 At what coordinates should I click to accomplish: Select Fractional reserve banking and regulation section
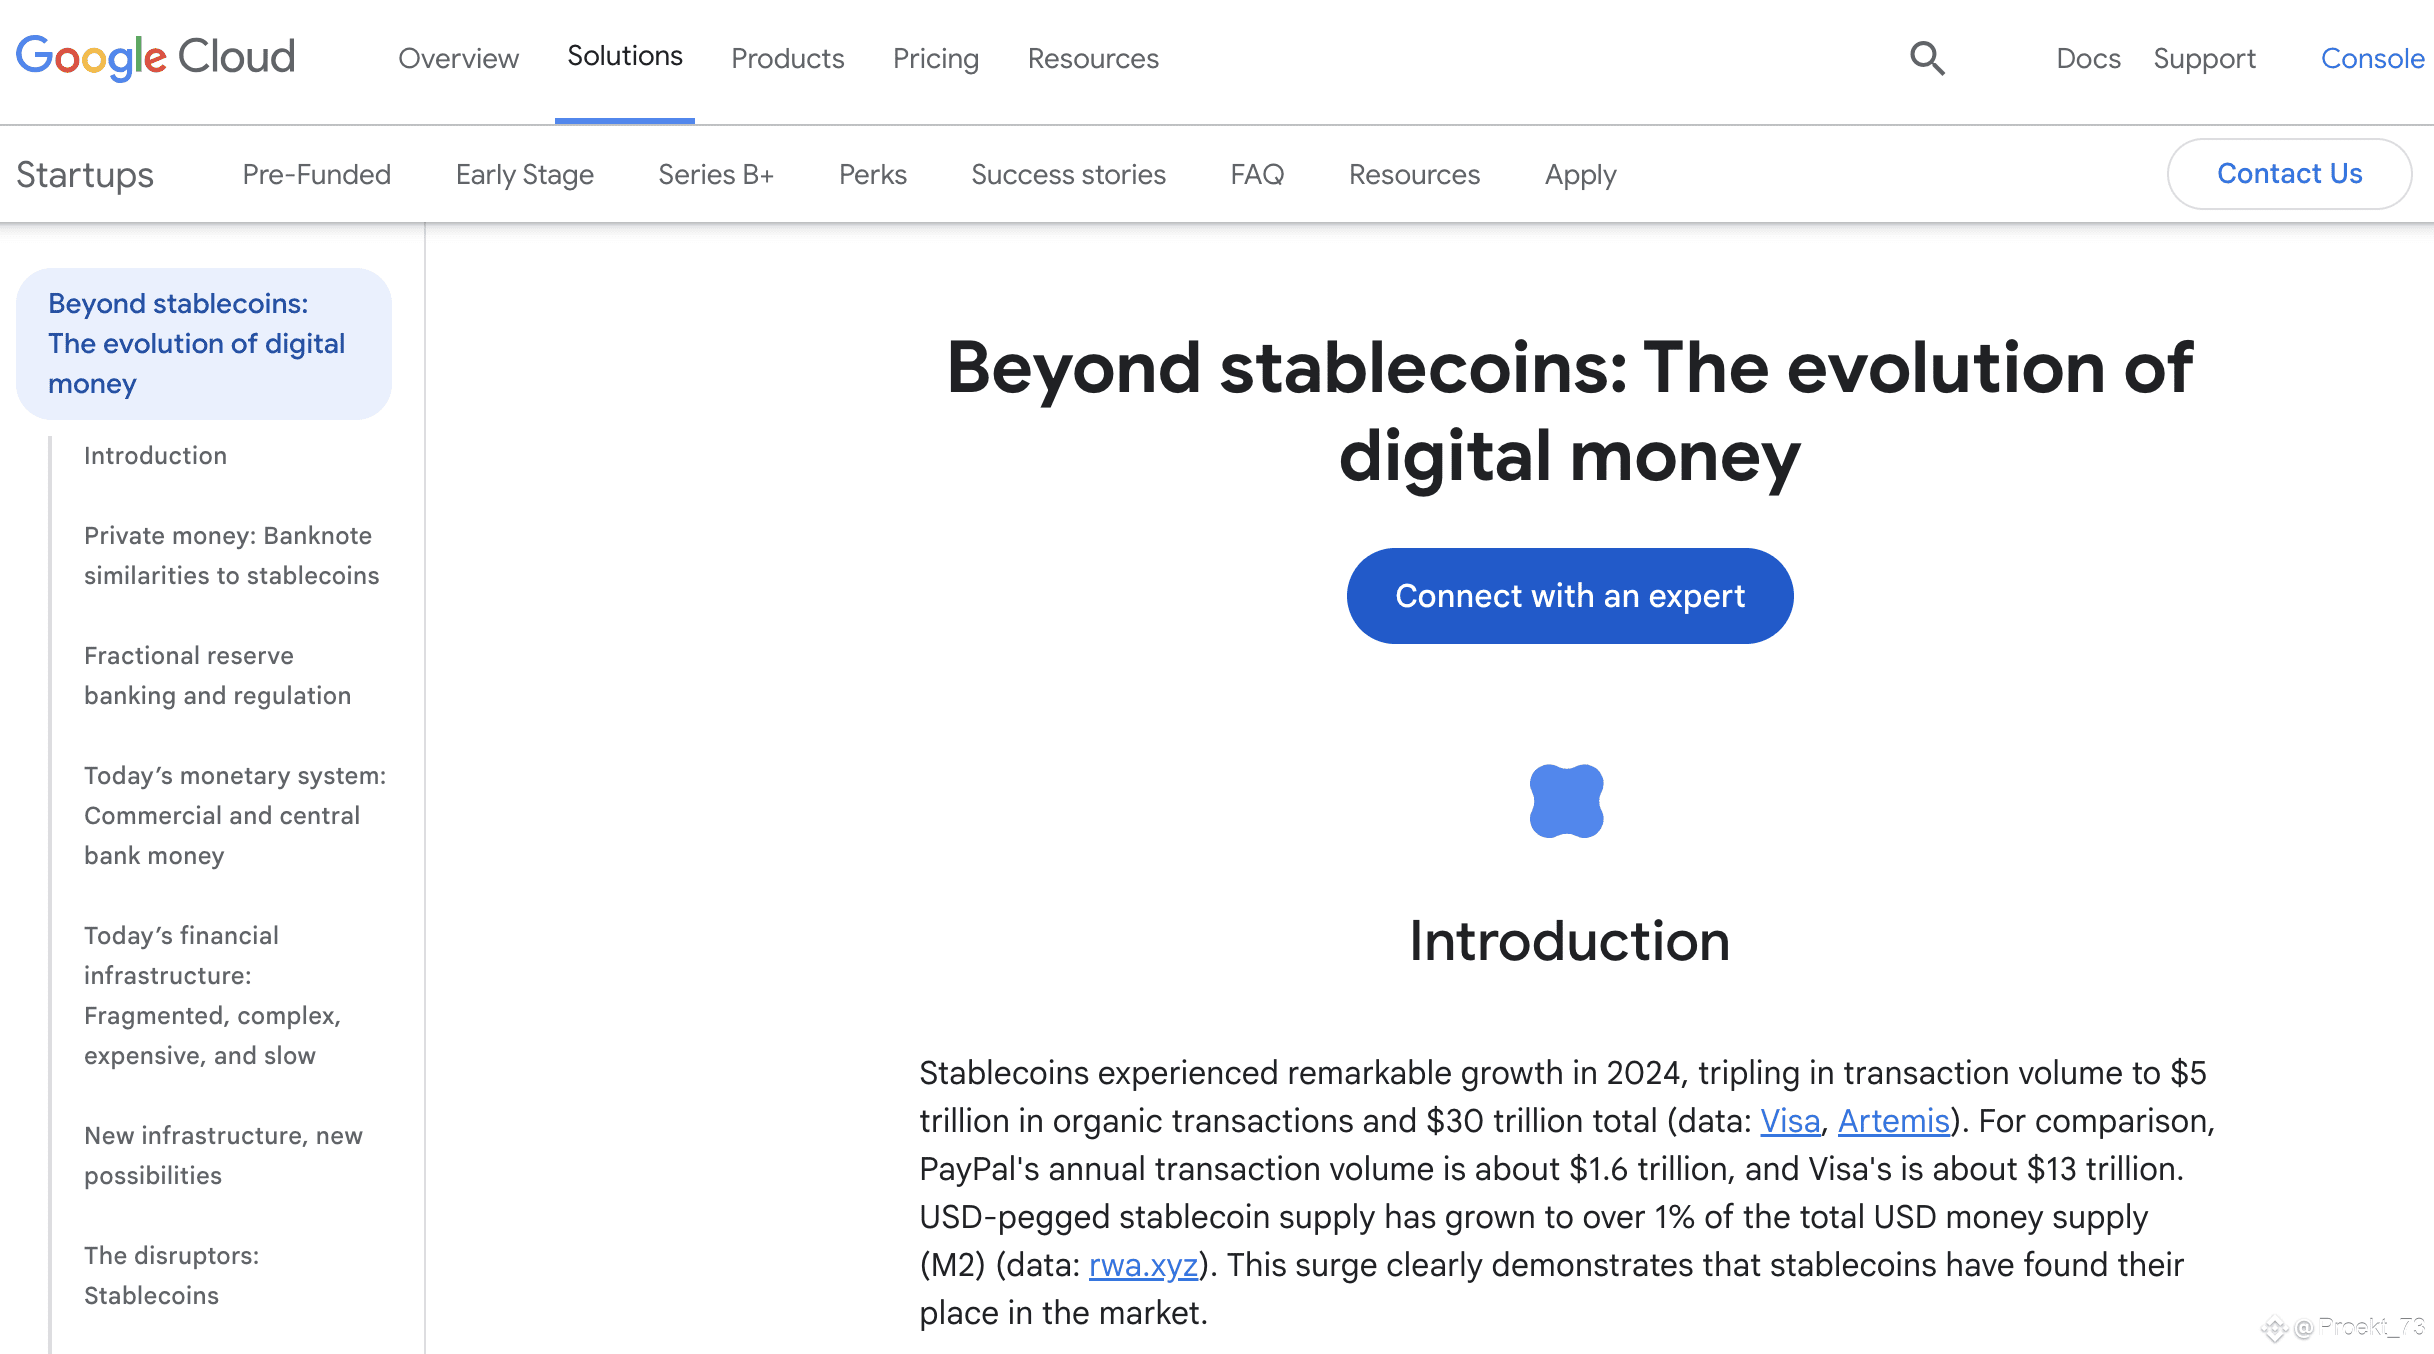pyautogui.click(x=218, y=676)
